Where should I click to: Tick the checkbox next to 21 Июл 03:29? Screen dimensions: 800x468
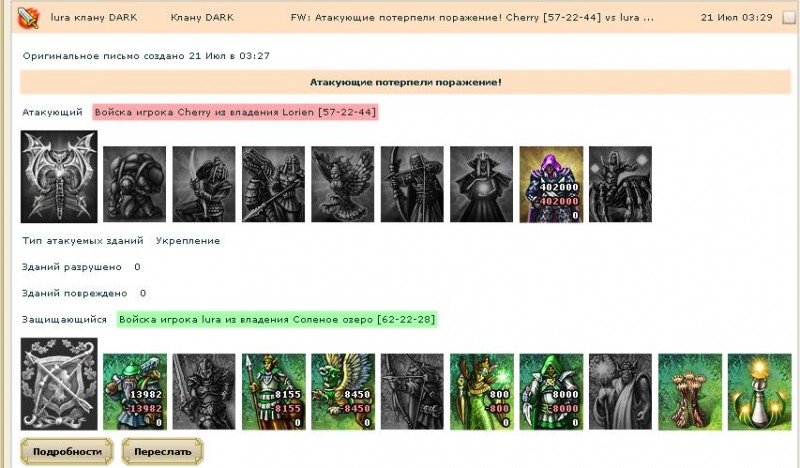789,18
